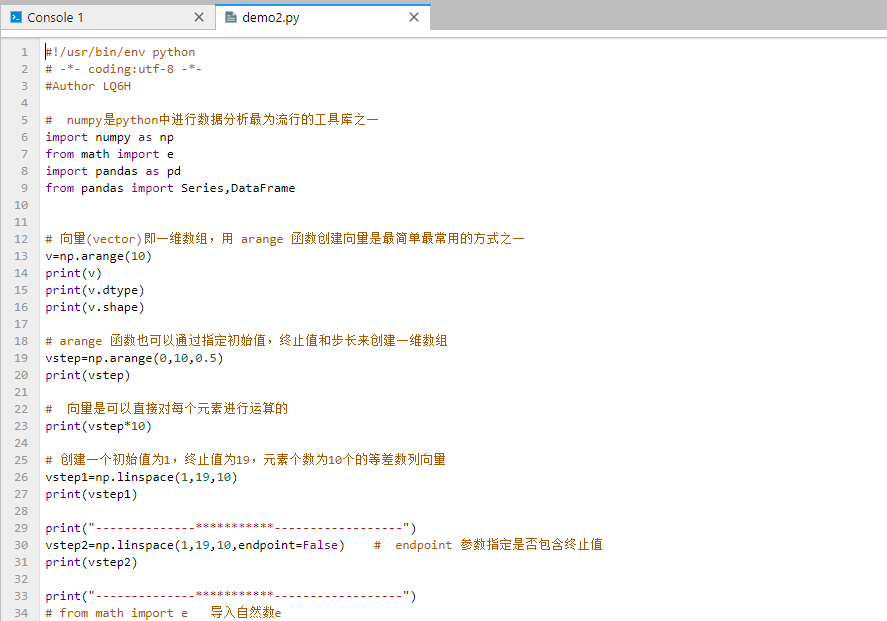Click the '# 向量(vector)' comment on line 12
This screenshot has width=887, height=621.
(285, 239)
